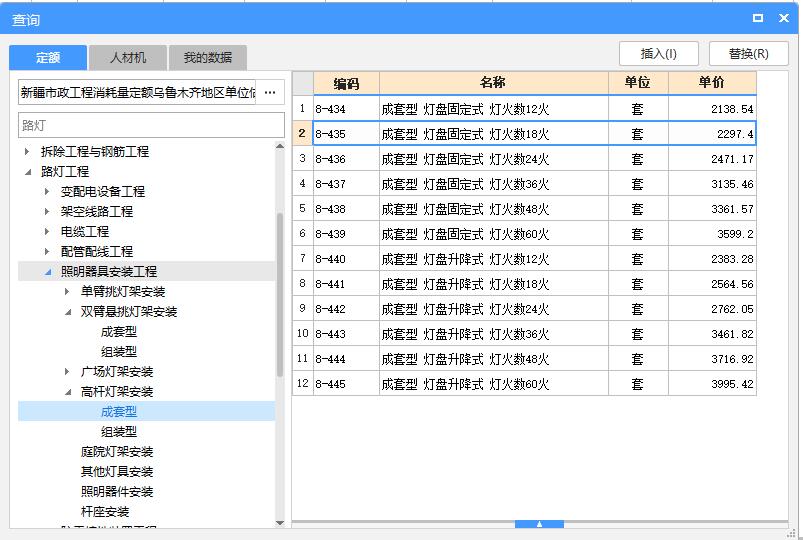
Task: Close the 查询 dialog
Action: tap(784, 18)
